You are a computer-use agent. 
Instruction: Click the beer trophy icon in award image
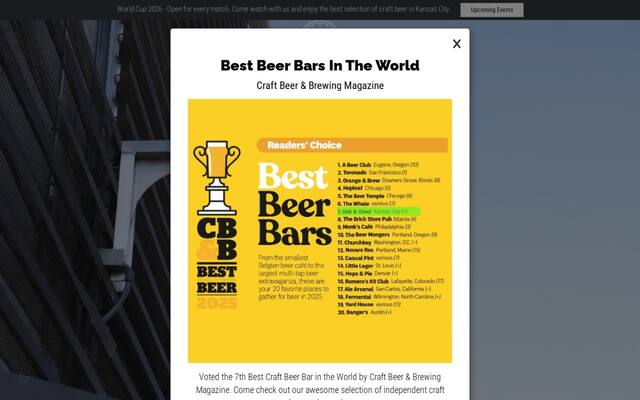217,178
